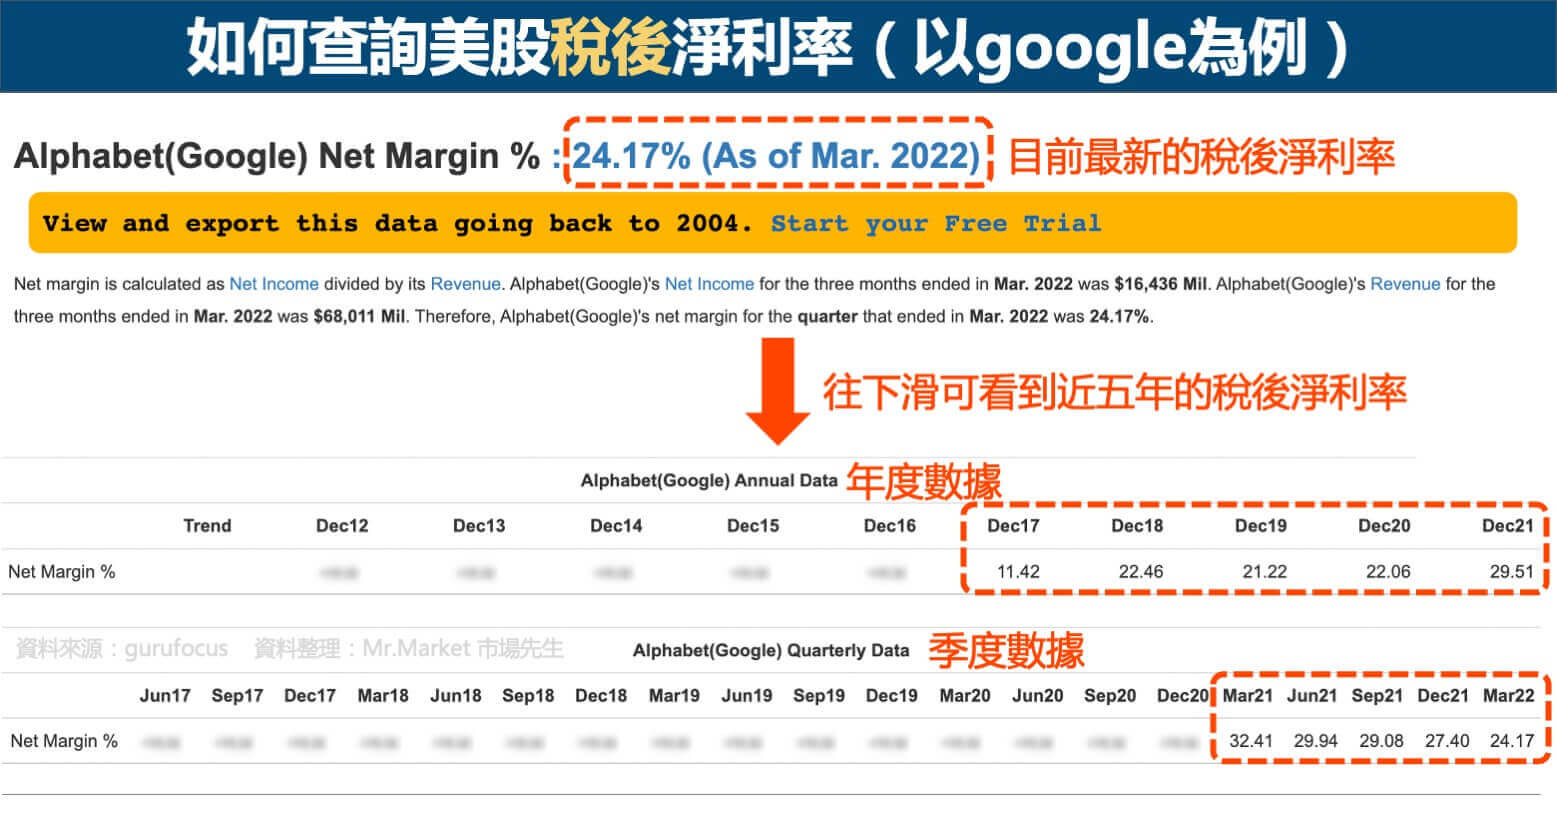Screen dimensions: 1557x815
Task: Select the 'Dec12' annual column header
Action: coord(342,526)
